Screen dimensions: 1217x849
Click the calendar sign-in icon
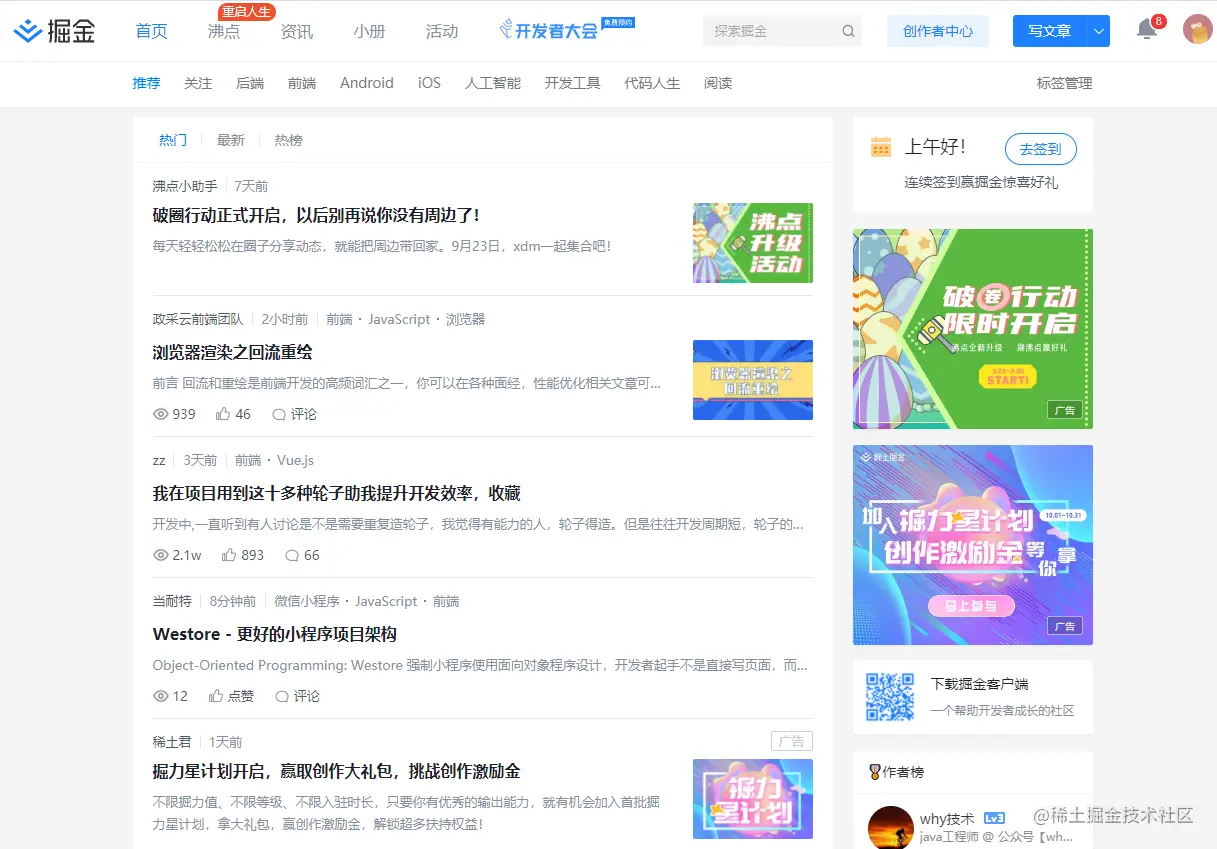(x=881, y=147)
